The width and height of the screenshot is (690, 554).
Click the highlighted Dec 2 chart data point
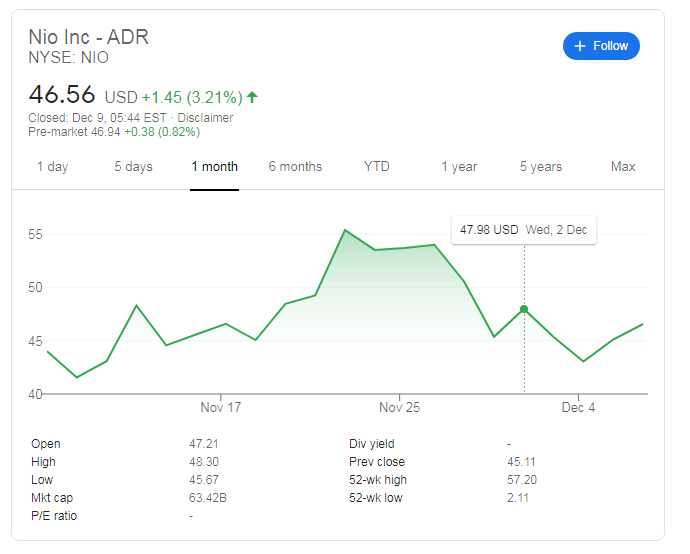coord(524,309)
